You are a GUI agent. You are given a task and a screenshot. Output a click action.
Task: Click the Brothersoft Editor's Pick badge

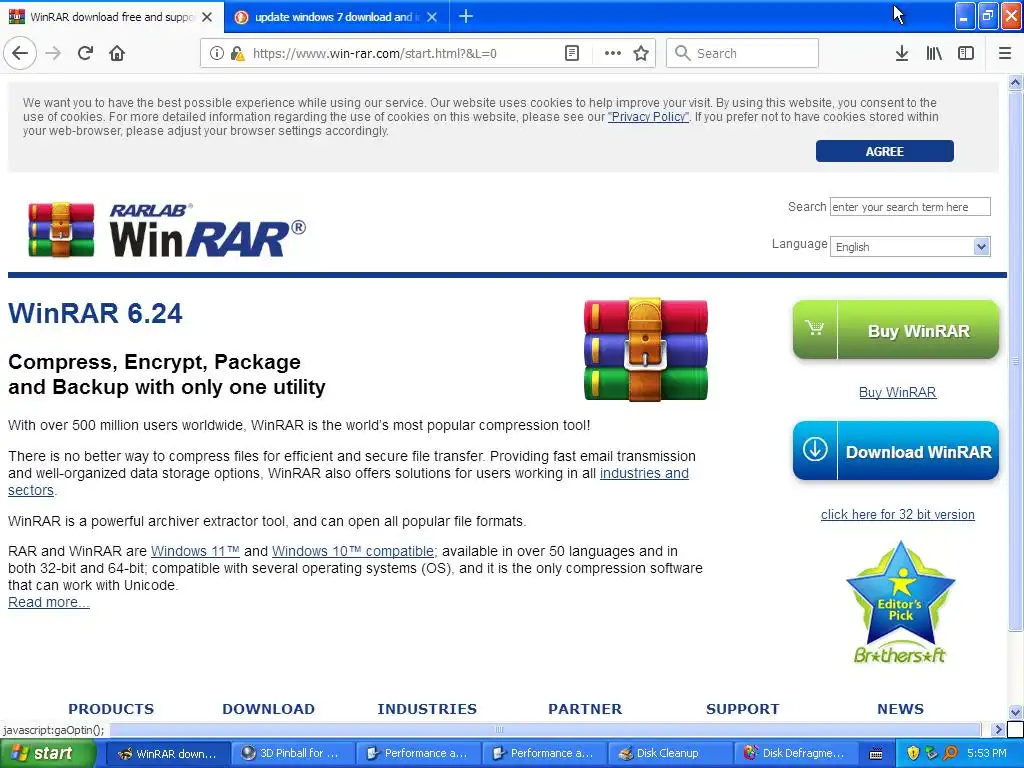pos(901,603)
